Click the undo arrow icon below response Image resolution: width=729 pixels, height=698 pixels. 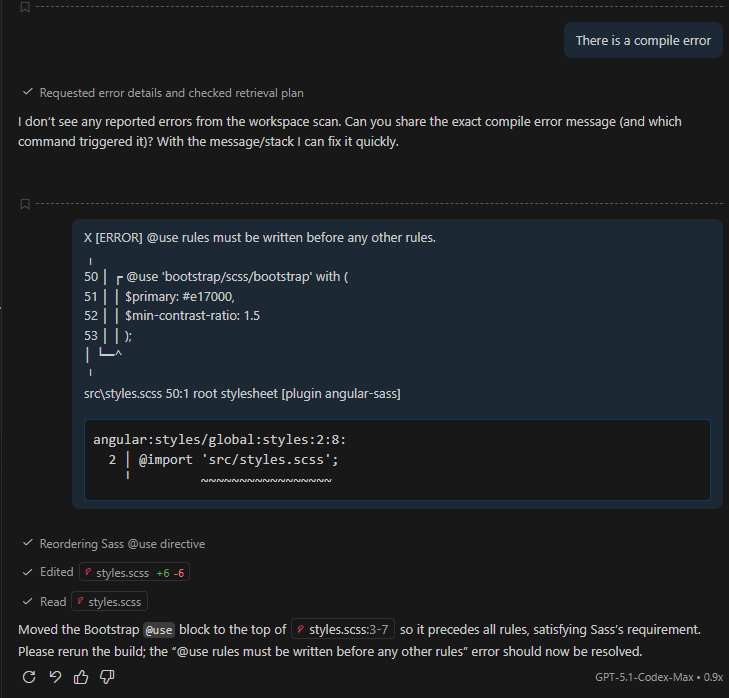pos(55,677)
